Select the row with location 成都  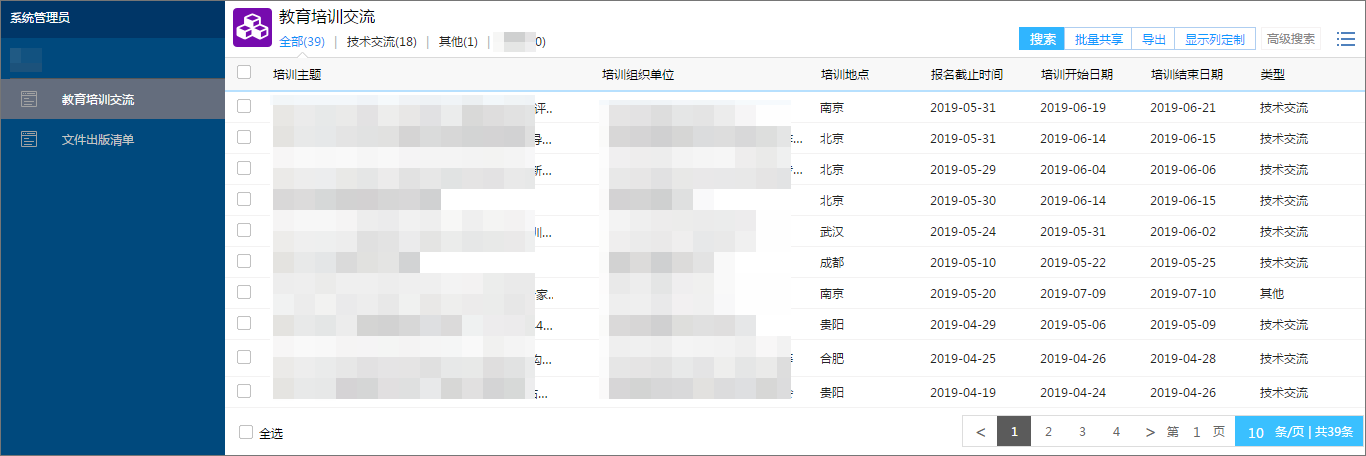pyautogui.click(x=244, y=261)
